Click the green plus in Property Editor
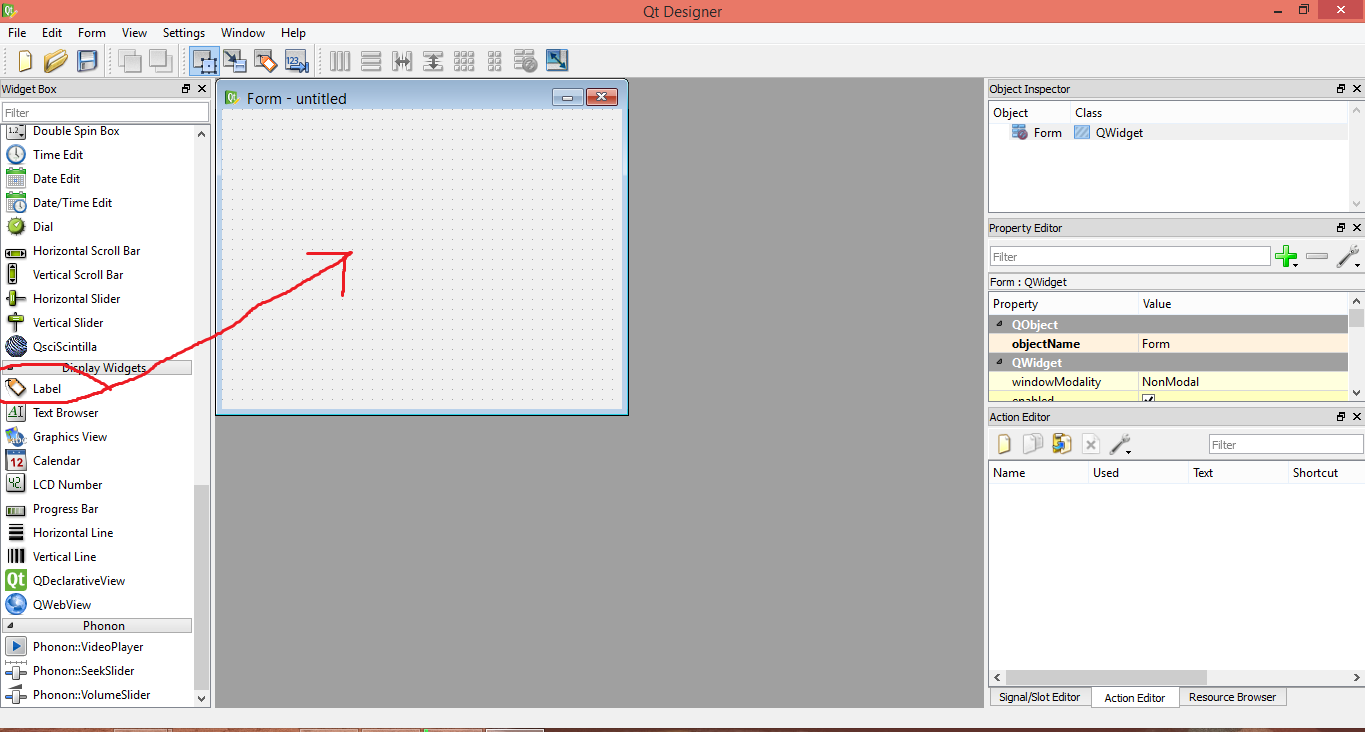The height and width of the screenshot is (732, 1365). [1287, 256]
